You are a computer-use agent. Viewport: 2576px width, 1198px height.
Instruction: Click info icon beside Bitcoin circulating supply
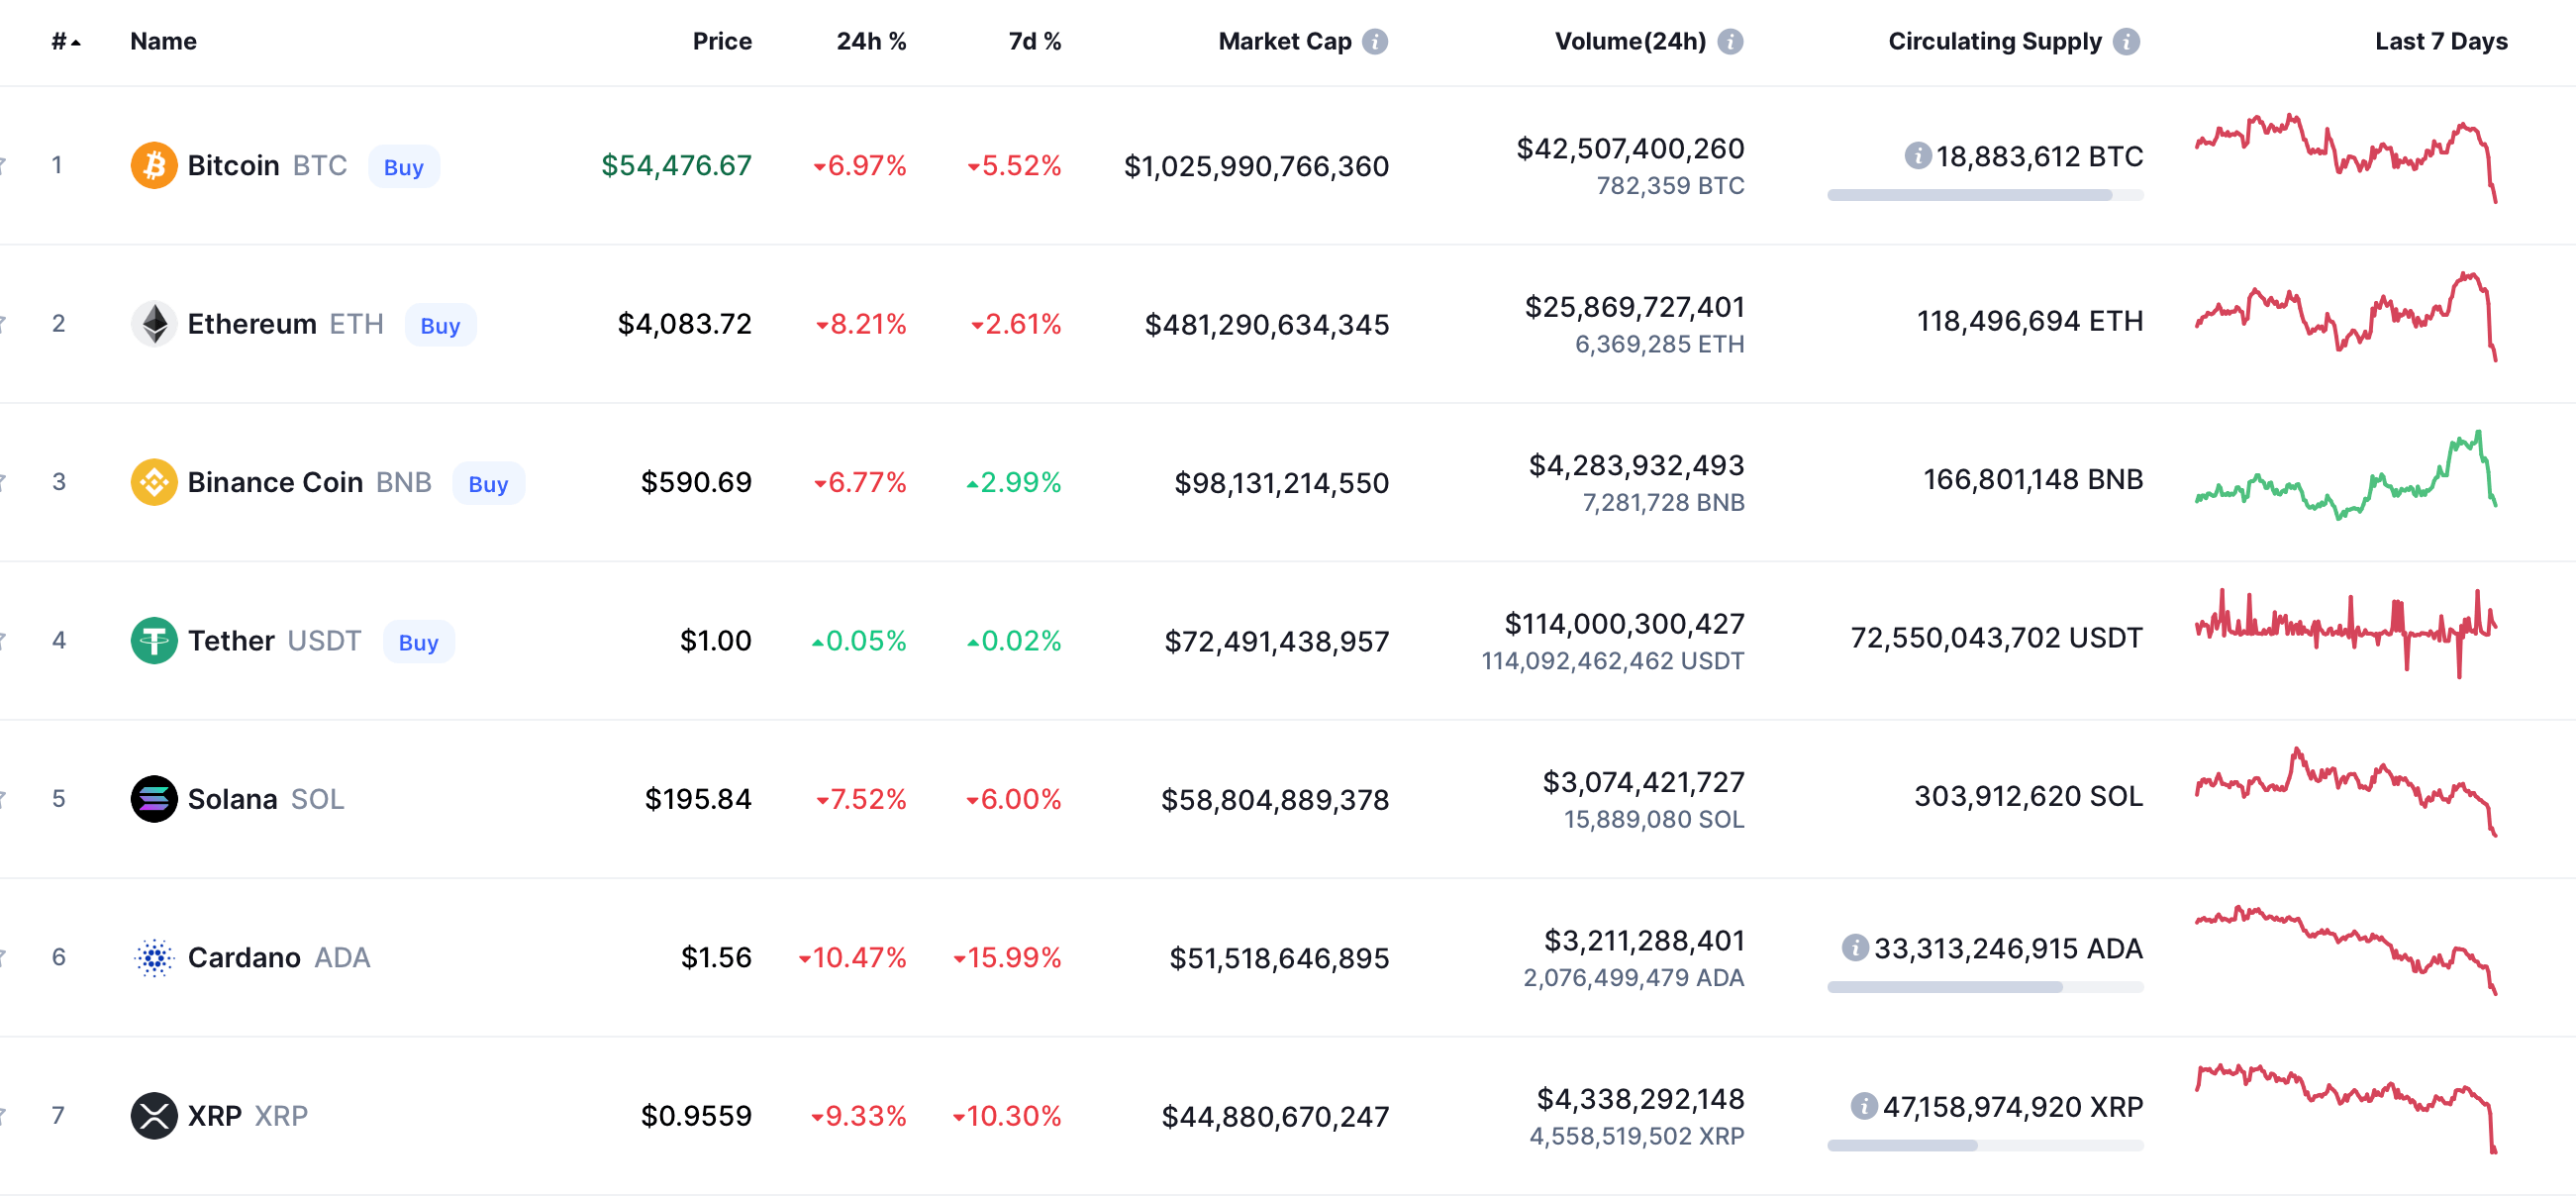1917,156
